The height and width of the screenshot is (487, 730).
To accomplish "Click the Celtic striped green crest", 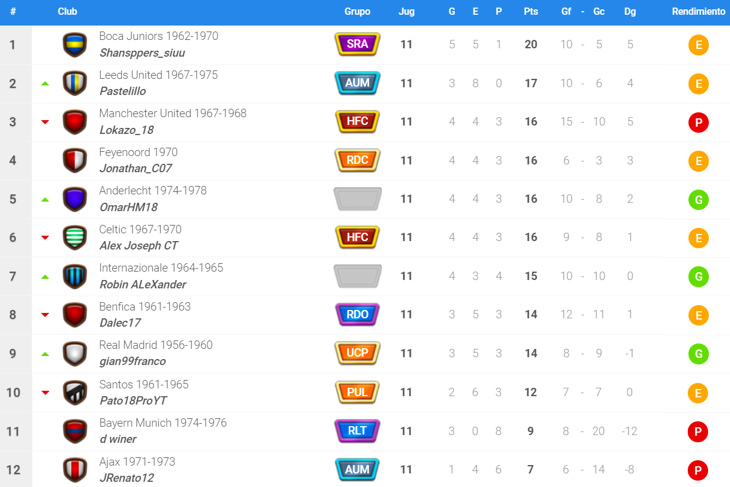I will tap(74, 238).
